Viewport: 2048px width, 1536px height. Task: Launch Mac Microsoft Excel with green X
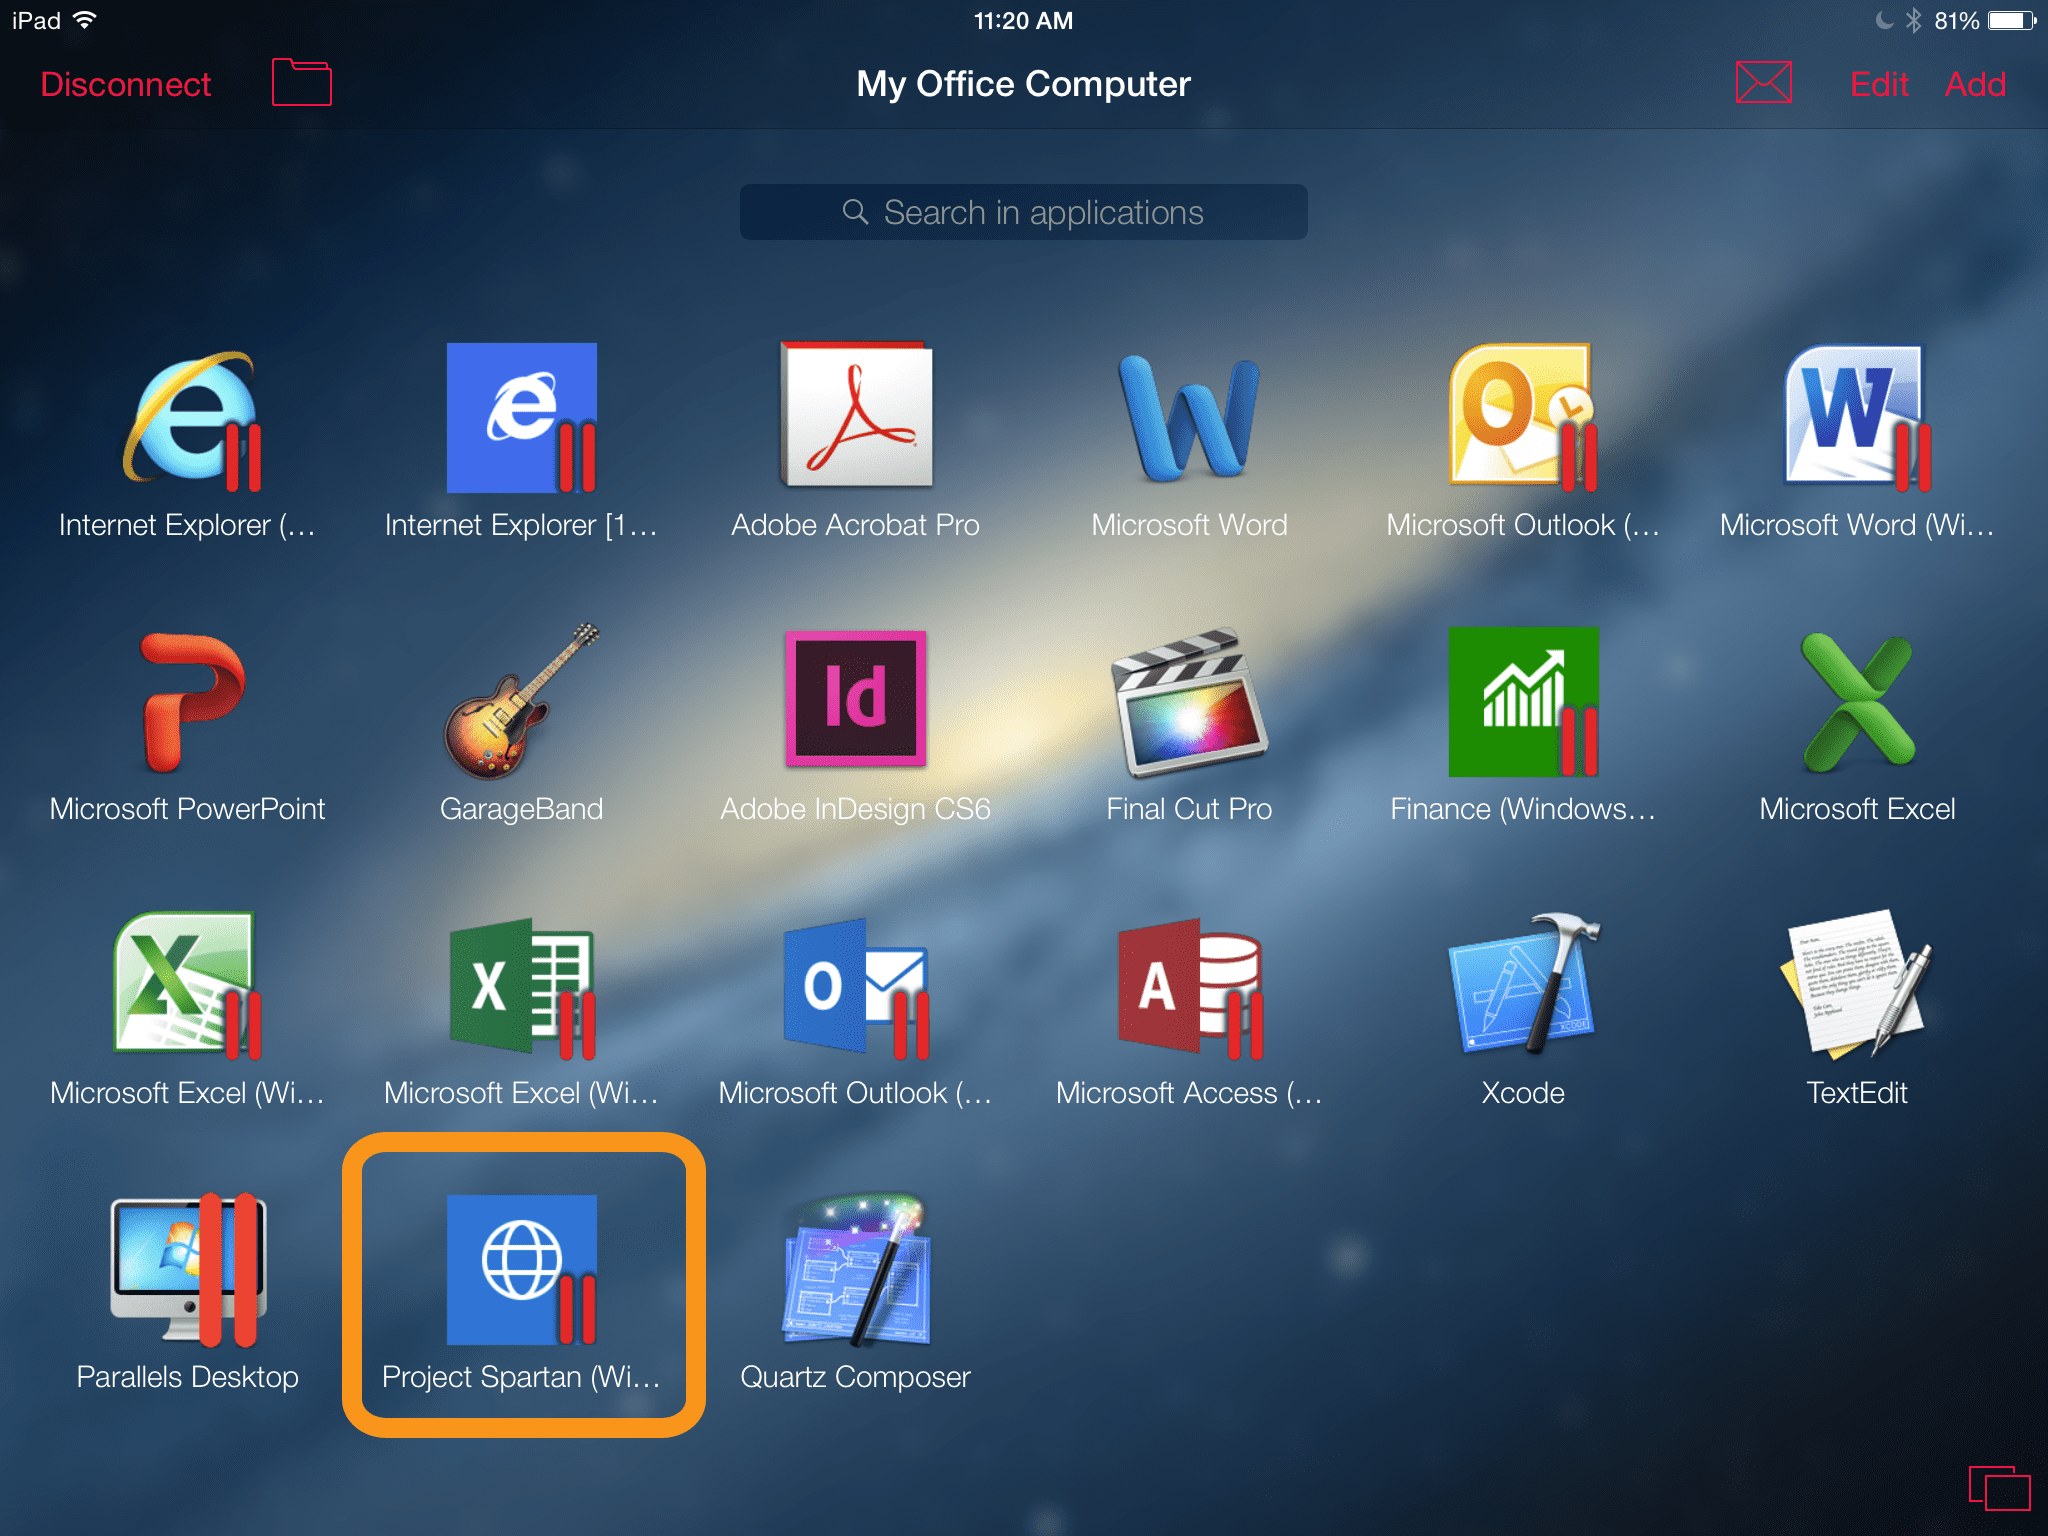(1857, 703)
